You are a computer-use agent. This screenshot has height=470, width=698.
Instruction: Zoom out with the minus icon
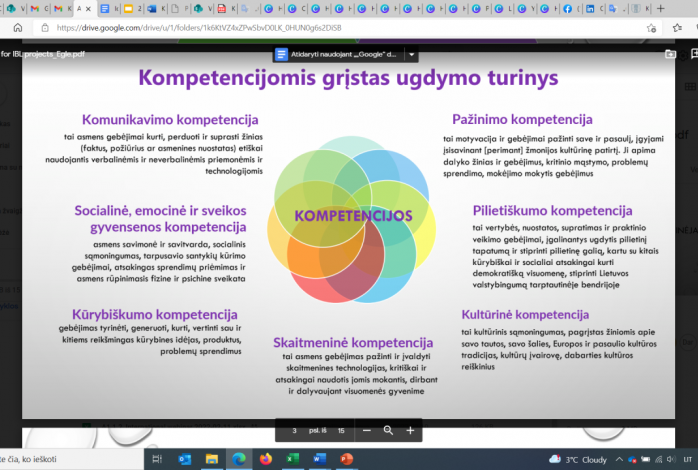click(x=367, y=430)
